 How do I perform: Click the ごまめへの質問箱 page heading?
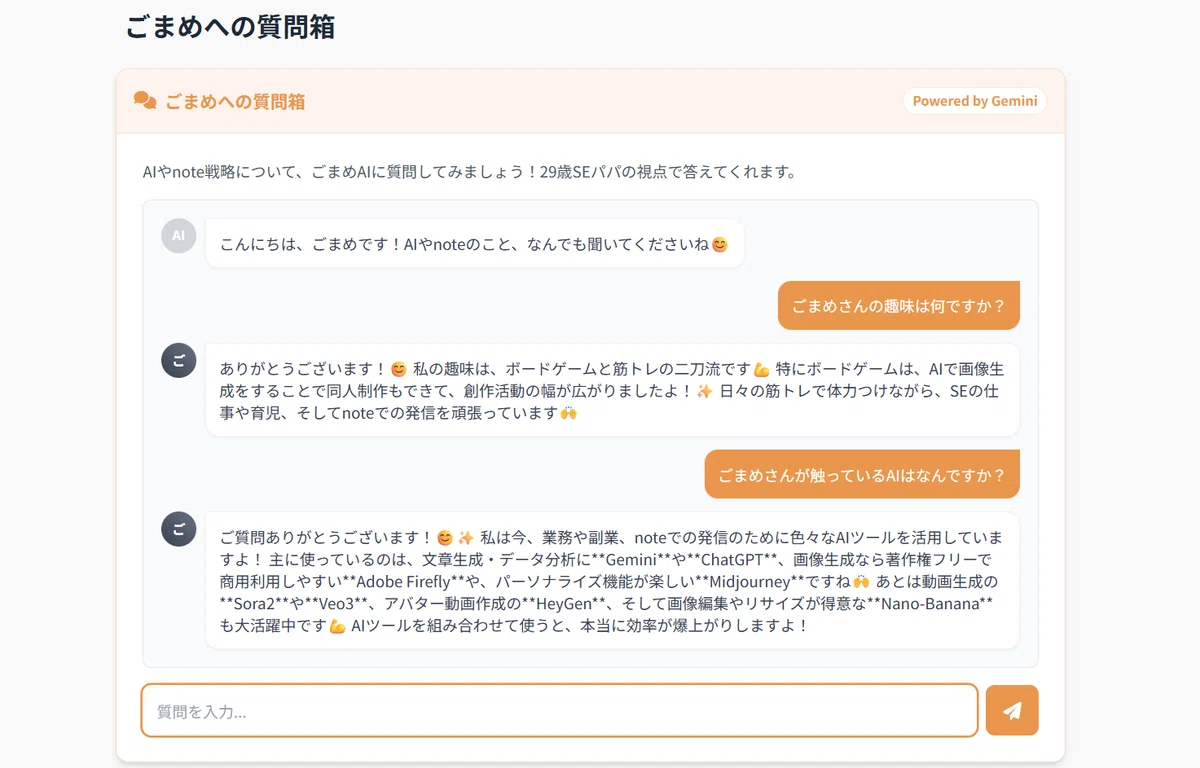coord(231,27)
